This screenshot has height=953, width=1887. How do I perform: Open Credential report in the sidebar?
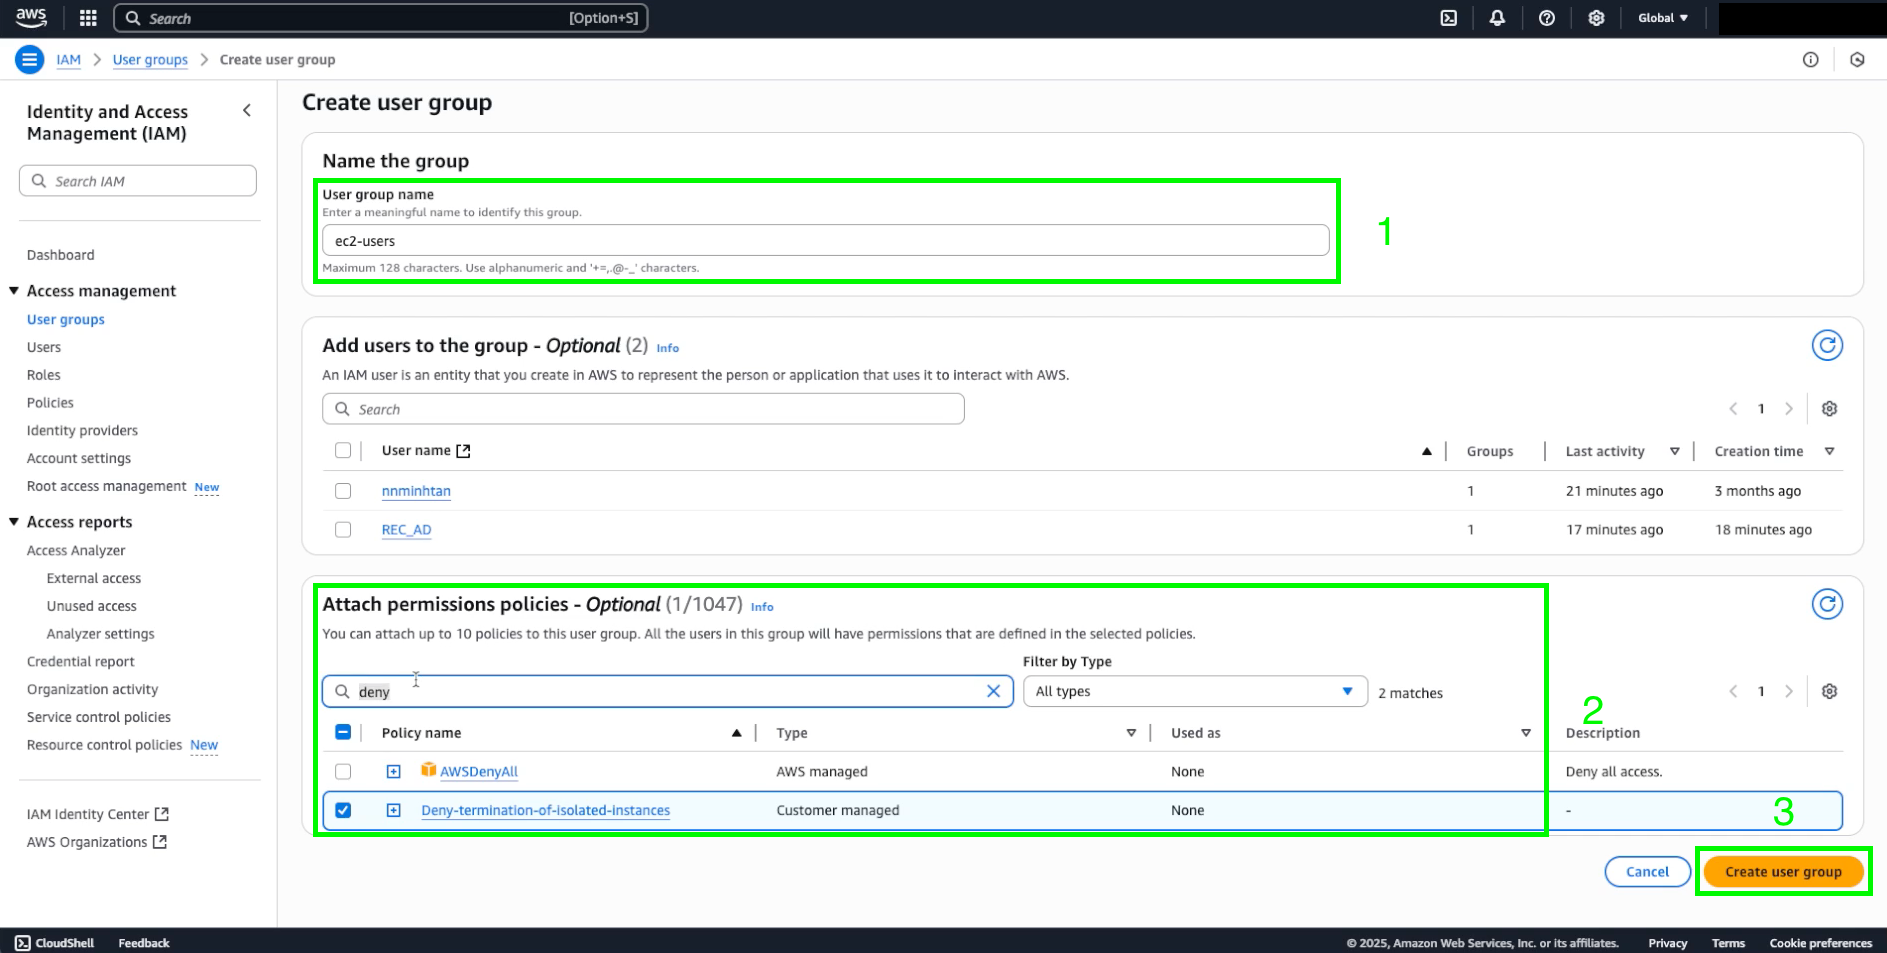[81, 662]
